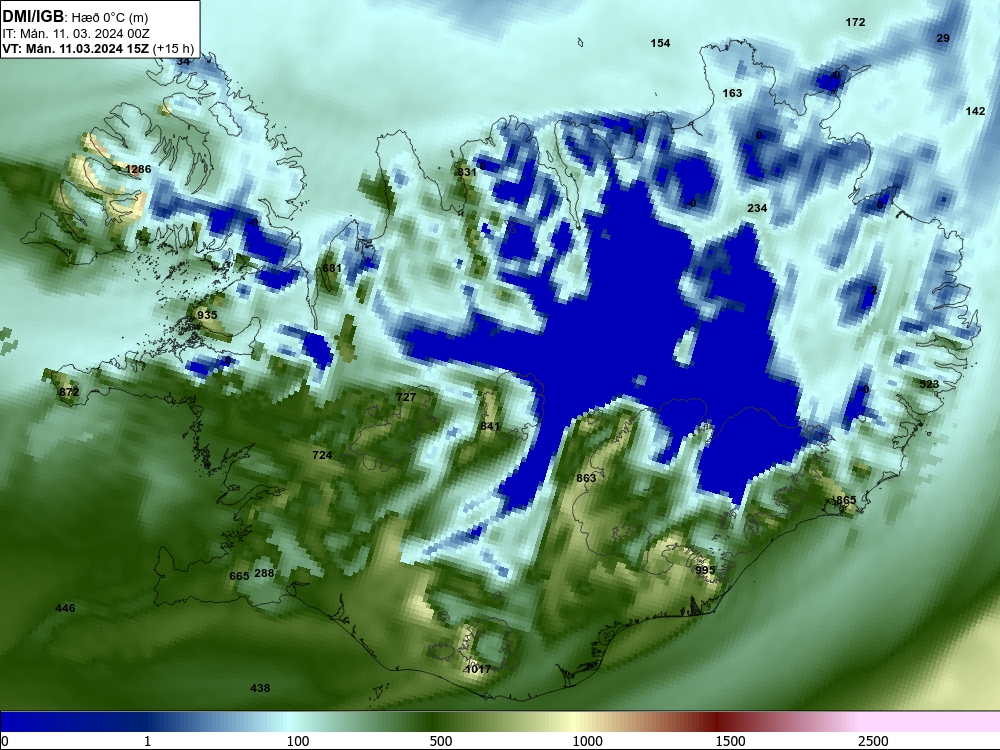Click the 1017 height label
1000x750 pixels.
click(x=478, y=669)
